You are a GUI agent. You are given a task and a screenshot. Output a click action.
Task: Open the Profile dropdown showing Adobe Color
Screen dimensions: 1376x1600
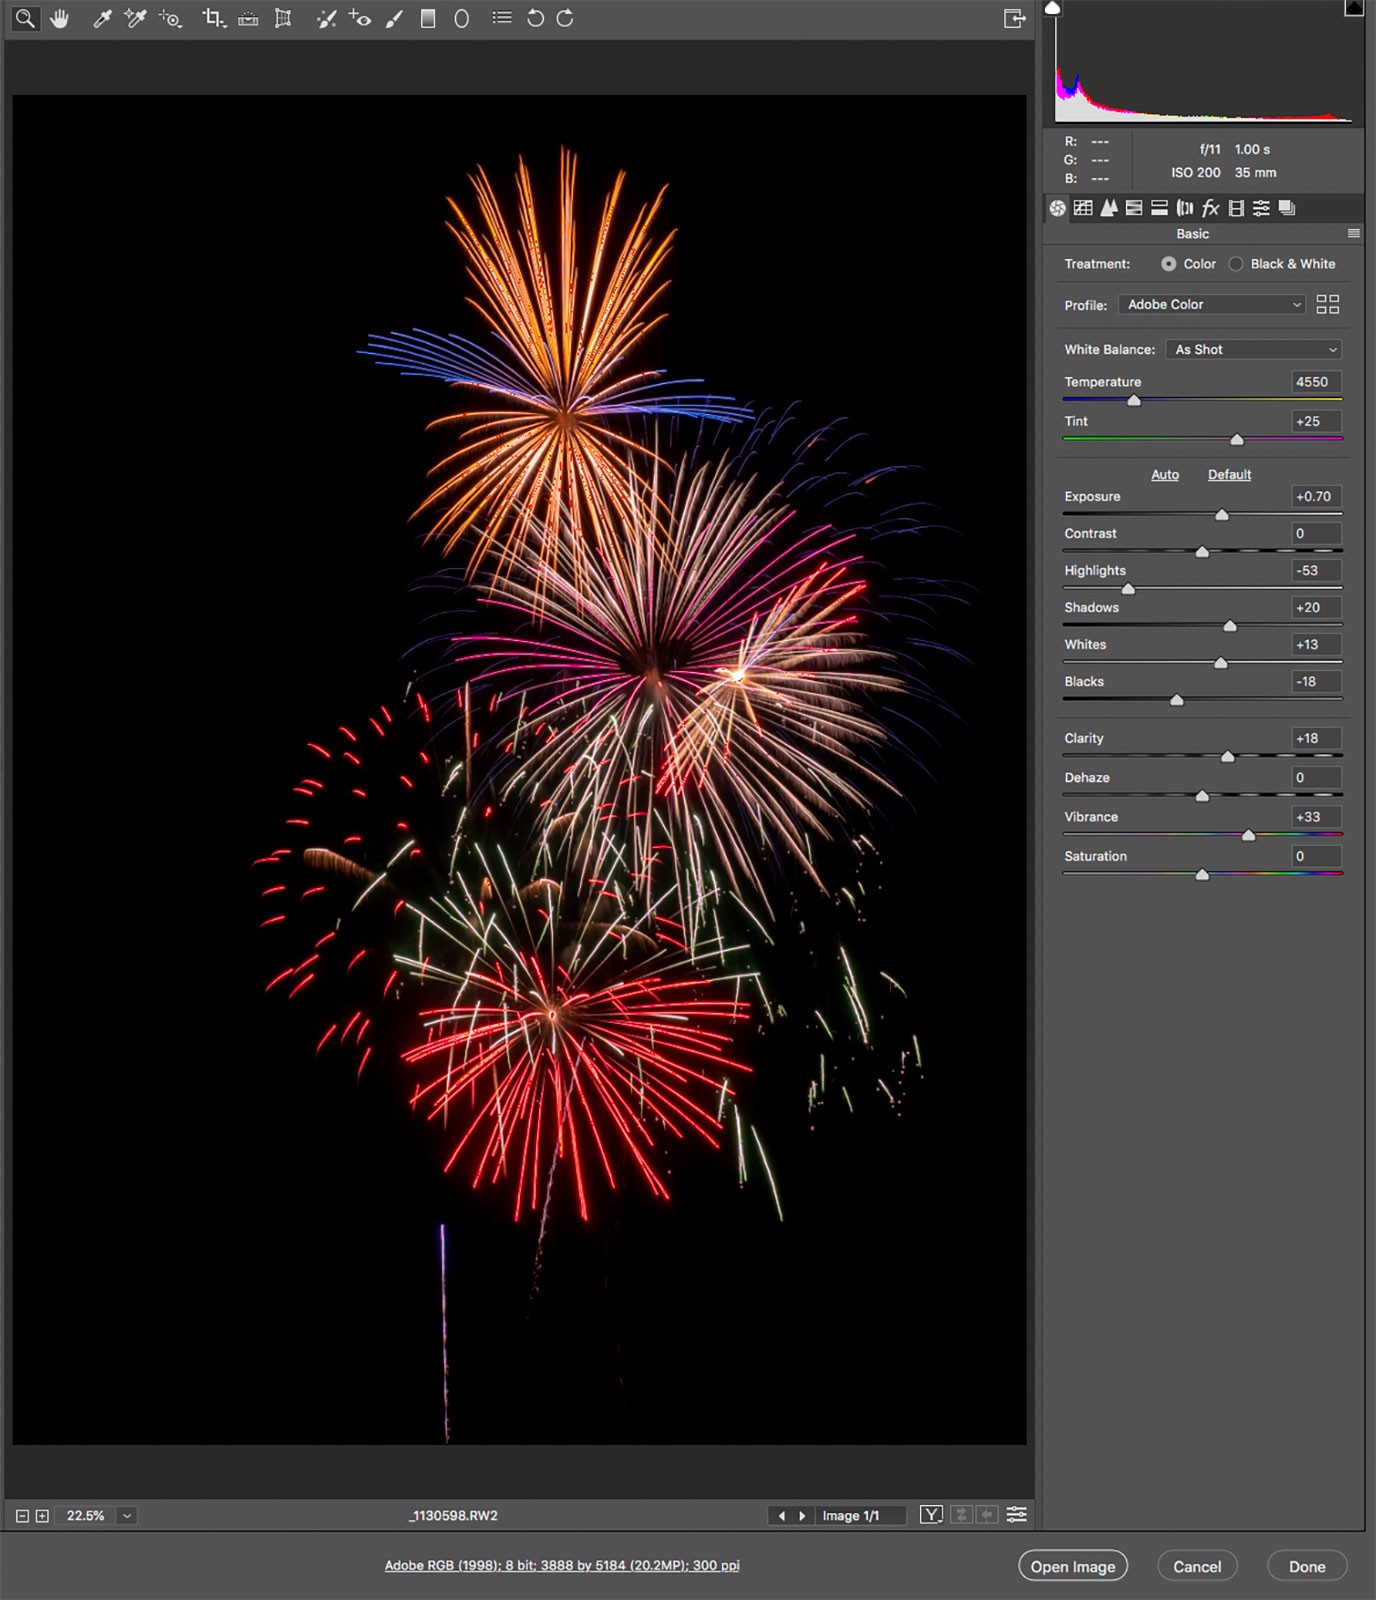[x=1211, y=305]
